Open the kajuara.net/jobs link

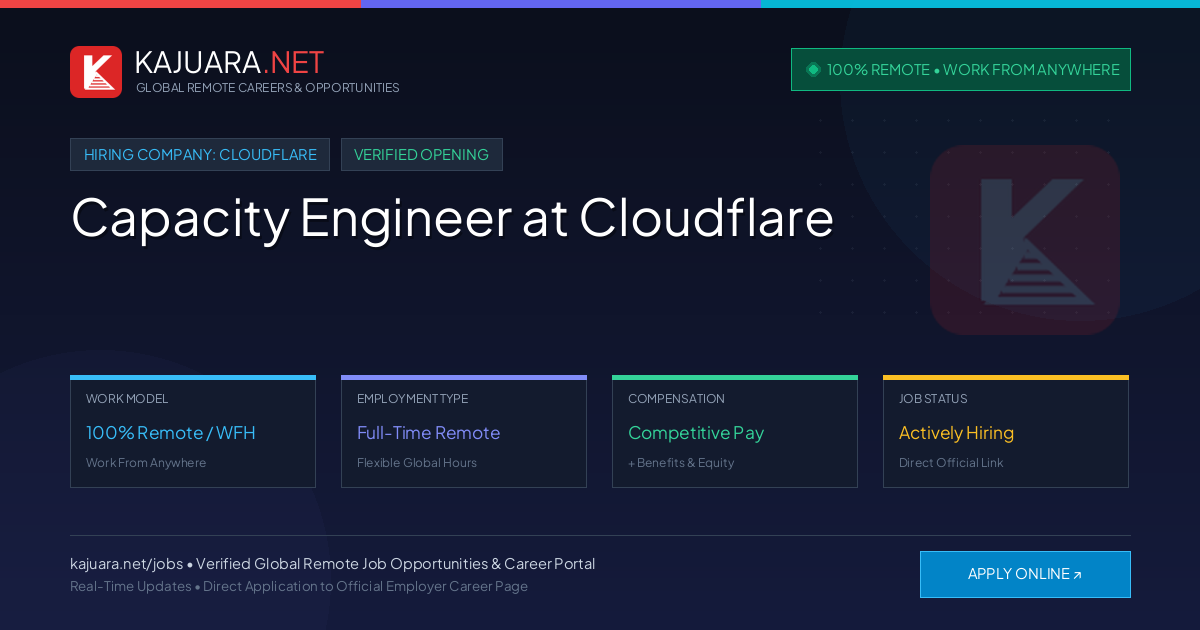click(x=127, y=564)
